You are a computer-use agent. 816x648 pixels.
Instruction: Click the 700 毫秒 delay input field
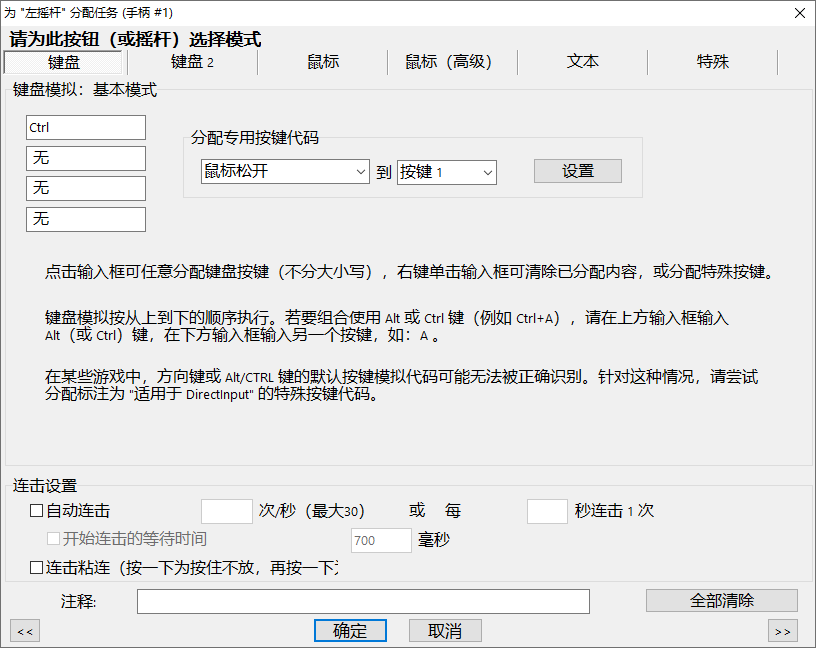click(x=380, y=540)
